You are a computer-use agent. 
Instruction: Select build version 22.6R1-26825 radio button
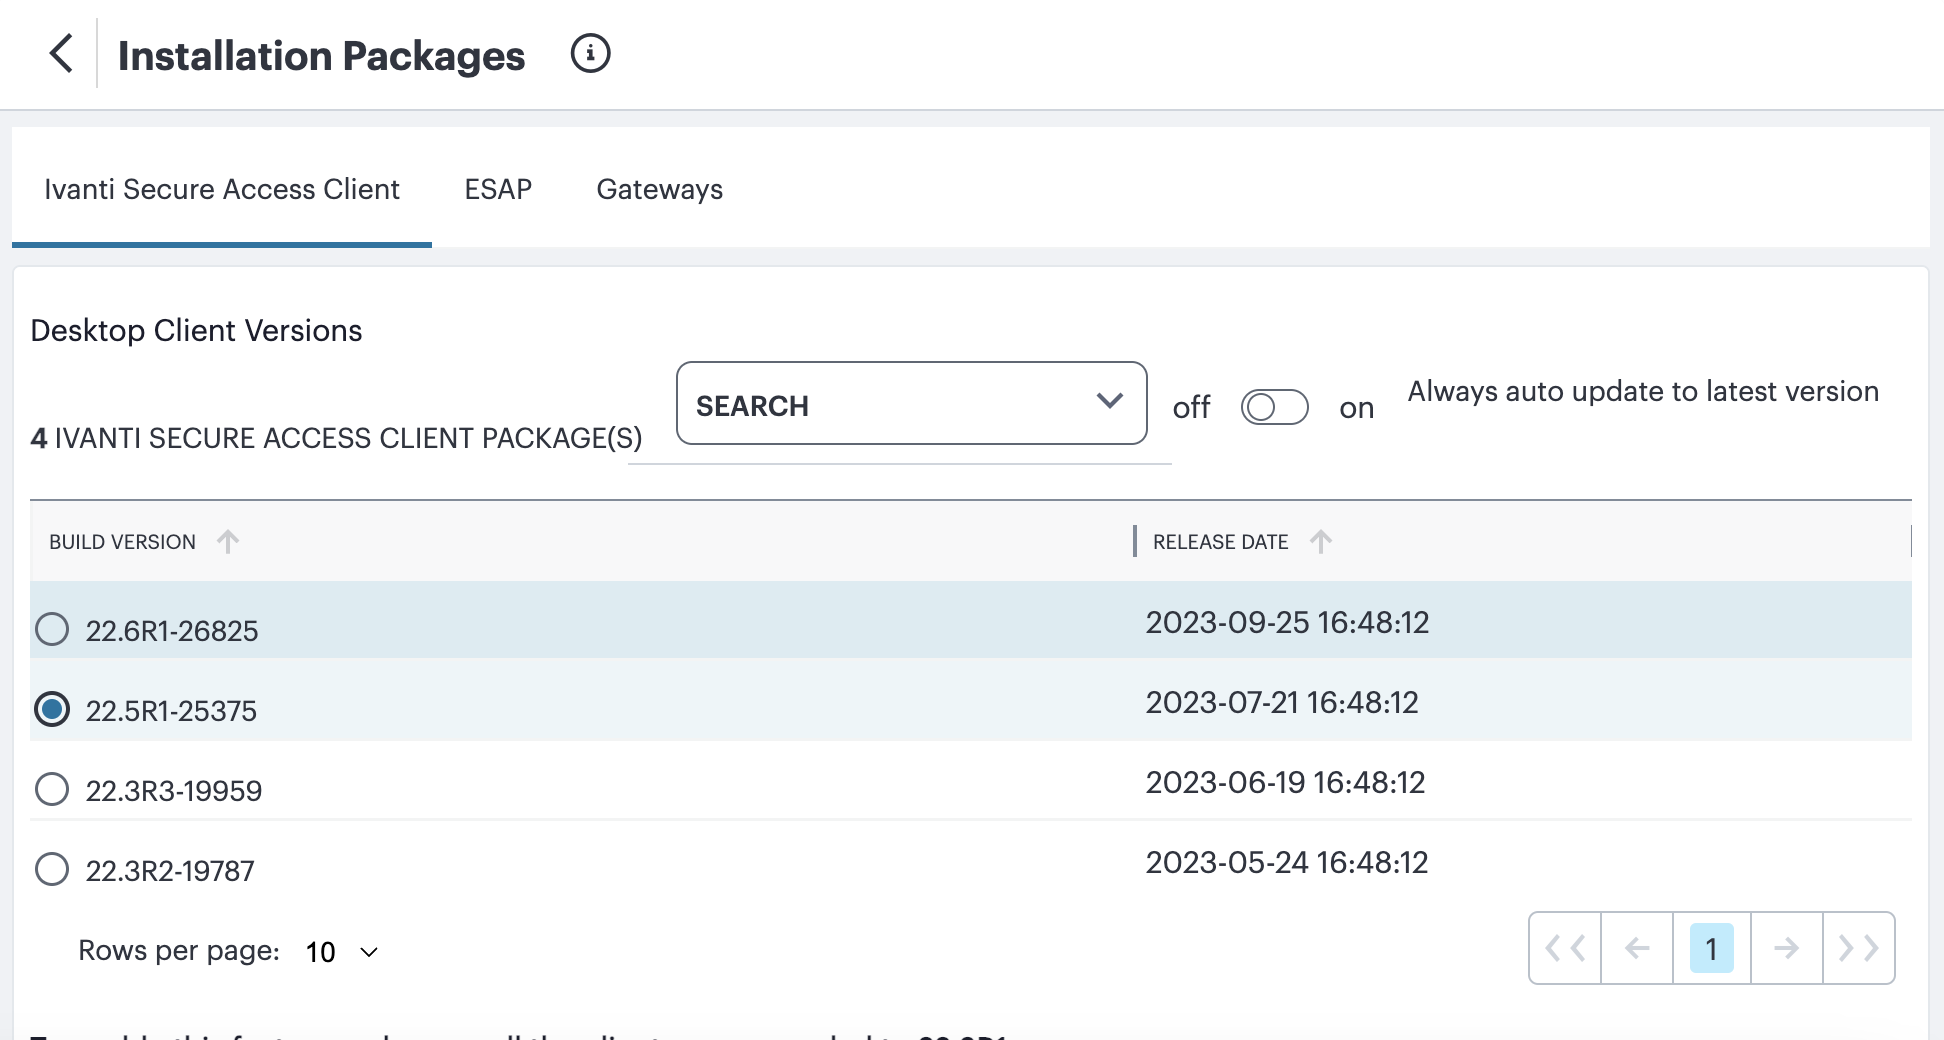(52, 630)
